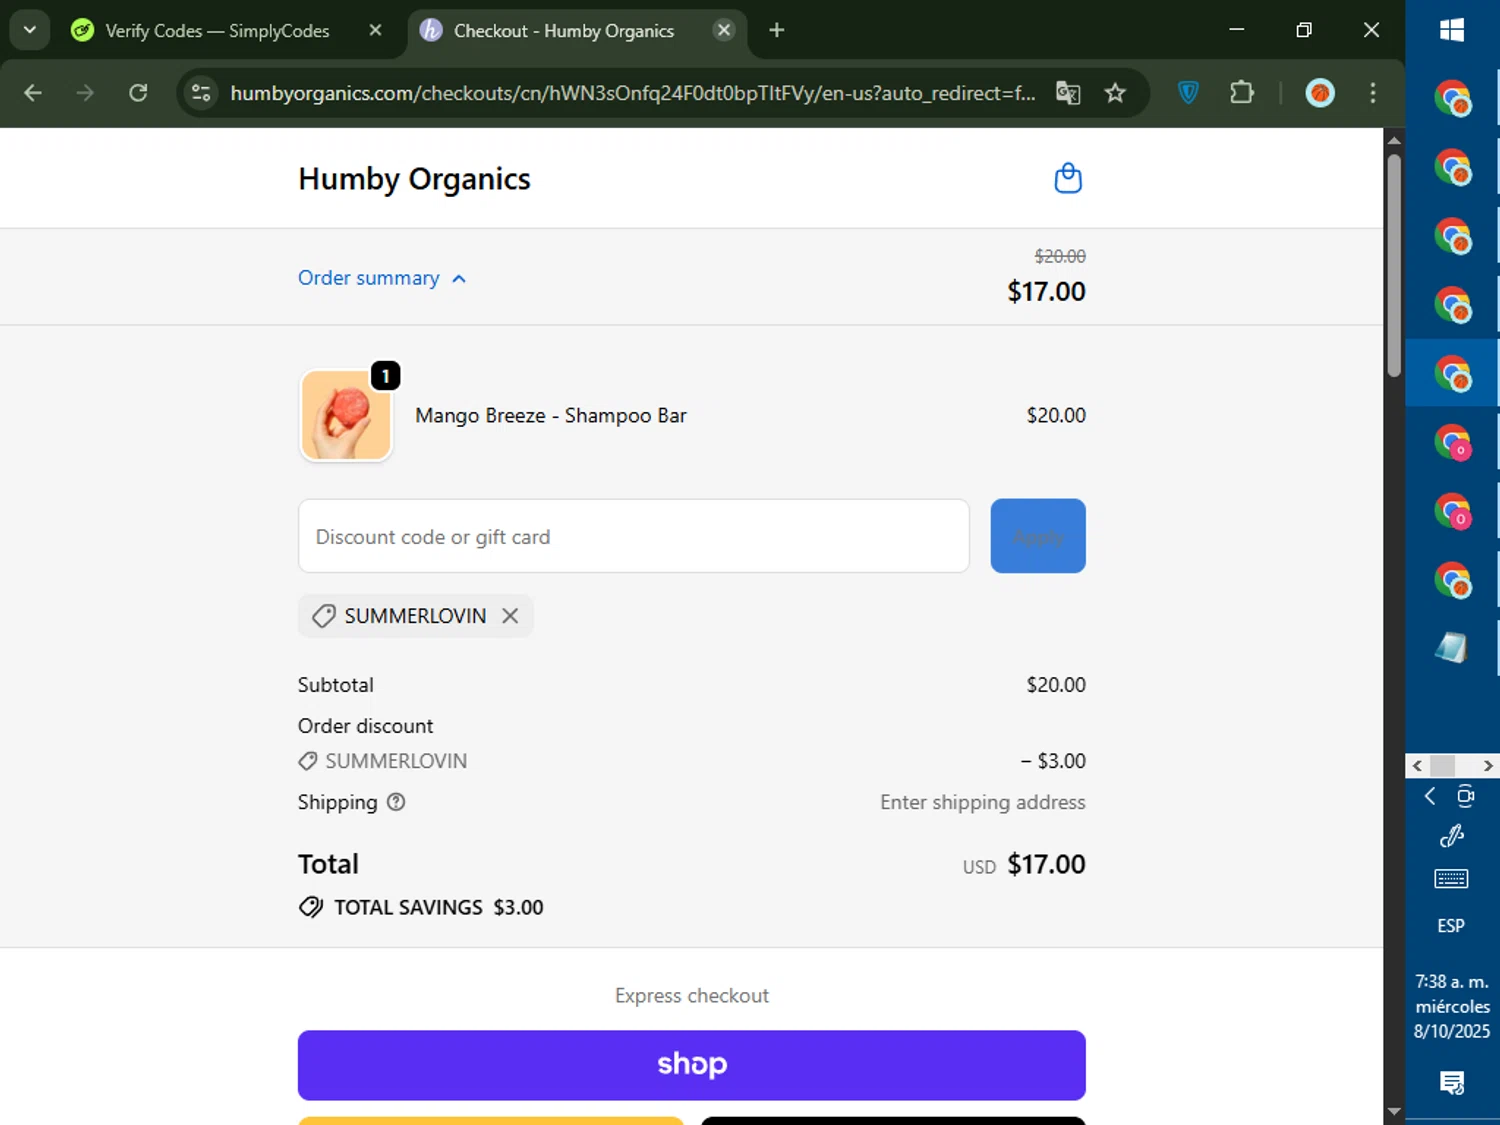Open the pen workspace tray icon
The height and width of the screenshot is (1125, 1500).
point(1452,836)
